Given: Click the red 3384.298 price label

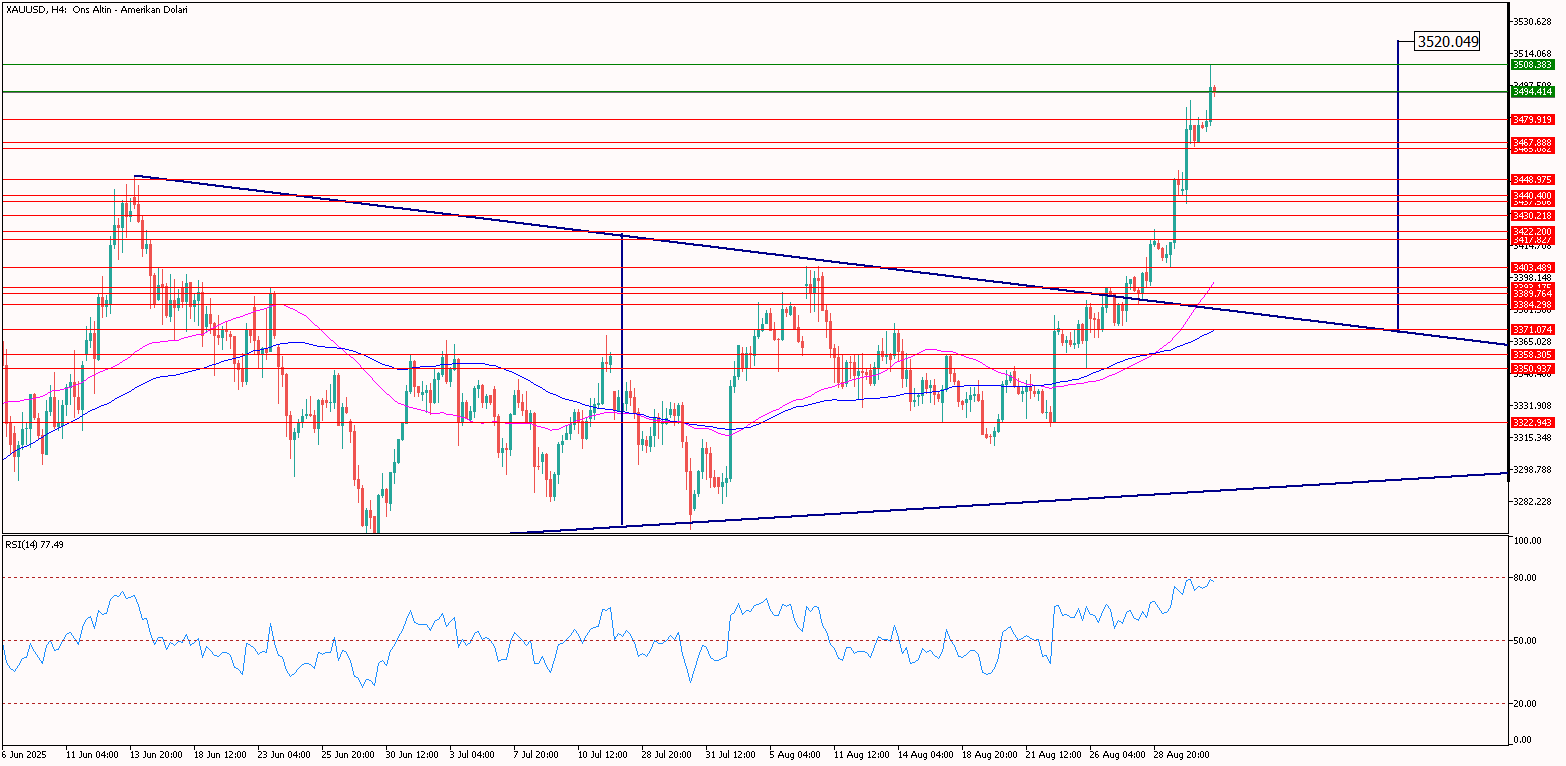Looking at the screenshot, I should [1532, 304].
